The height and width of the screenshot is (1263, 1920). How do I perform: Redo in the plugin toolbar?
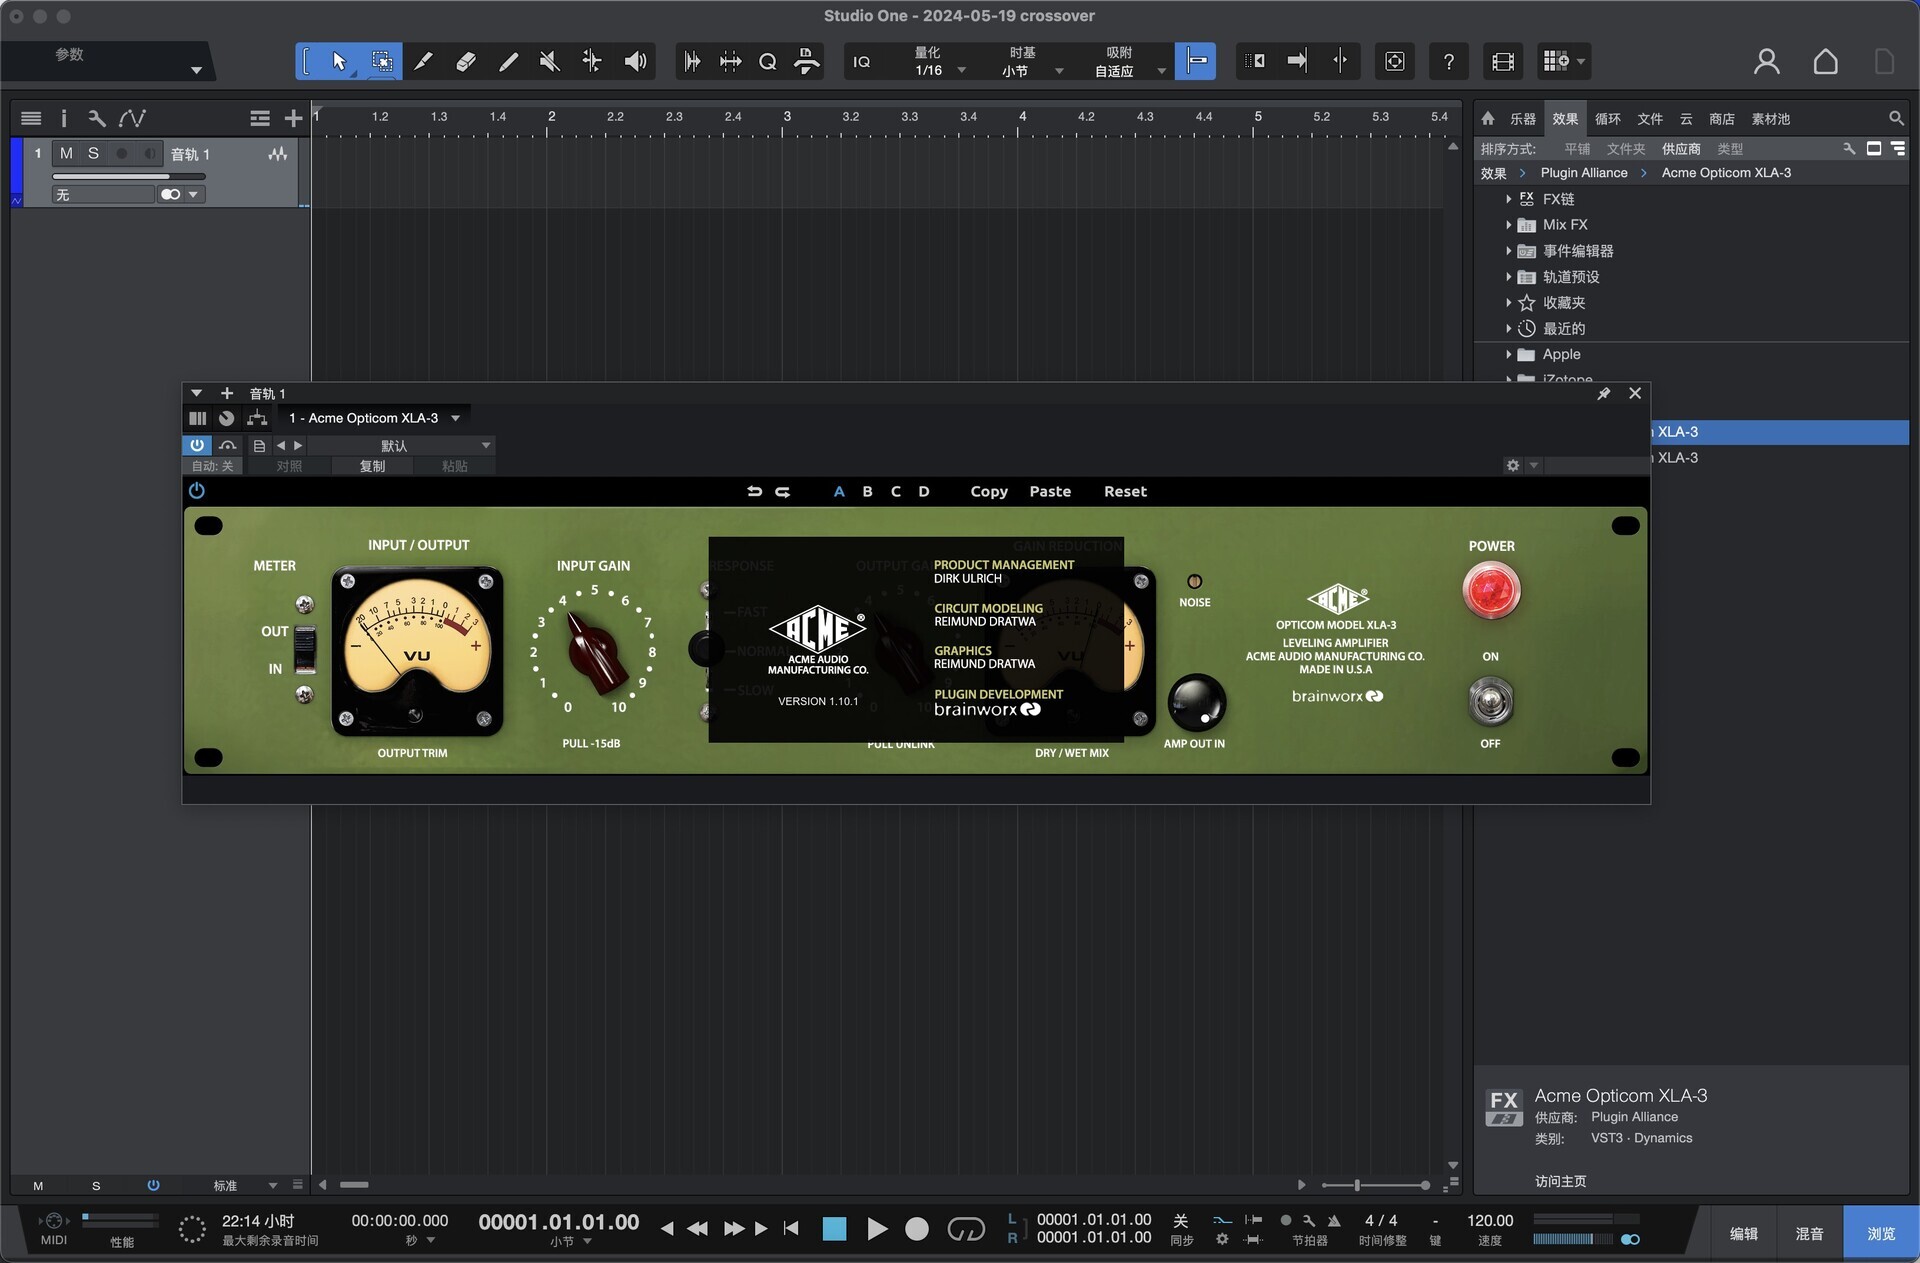click(x=783, y=491)
